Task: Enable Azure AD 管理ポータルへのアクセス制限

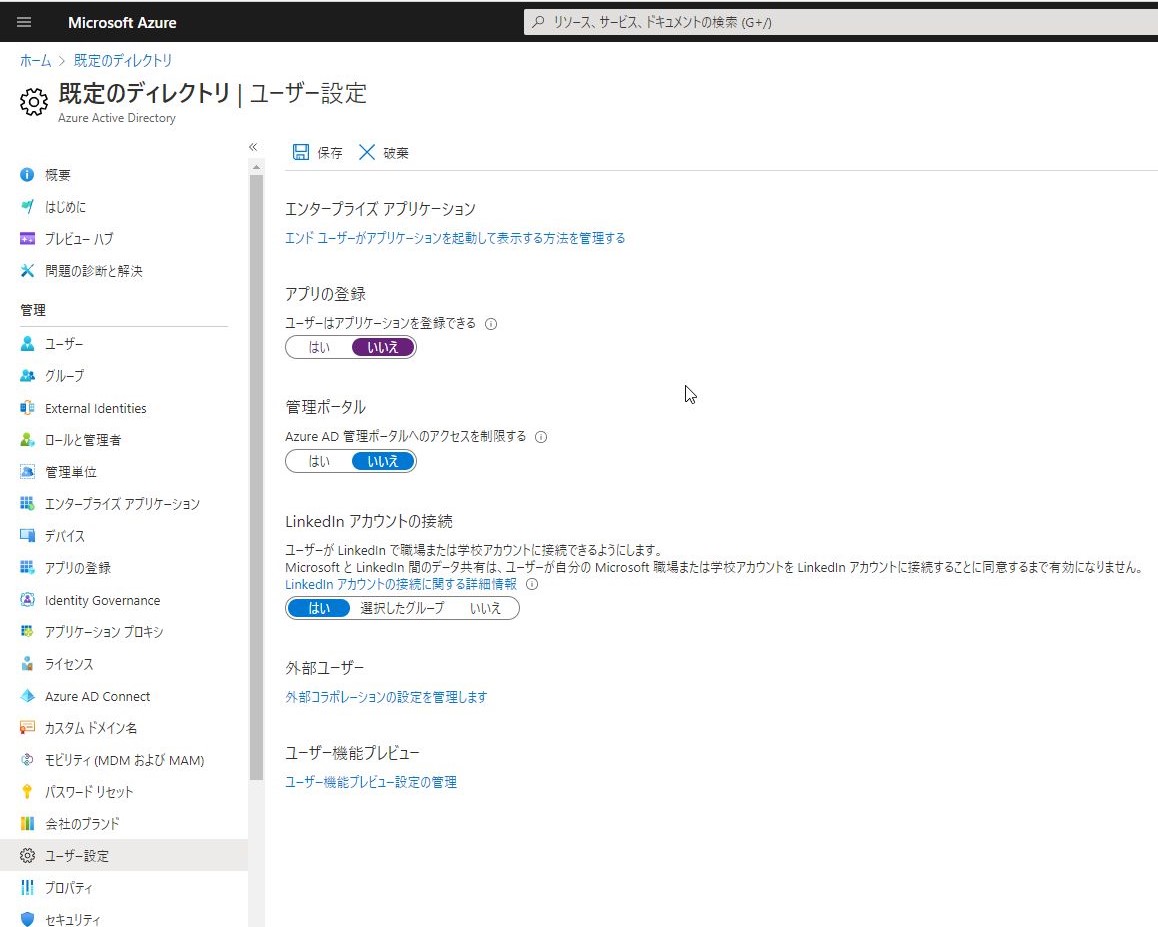Action: [318, 461]
